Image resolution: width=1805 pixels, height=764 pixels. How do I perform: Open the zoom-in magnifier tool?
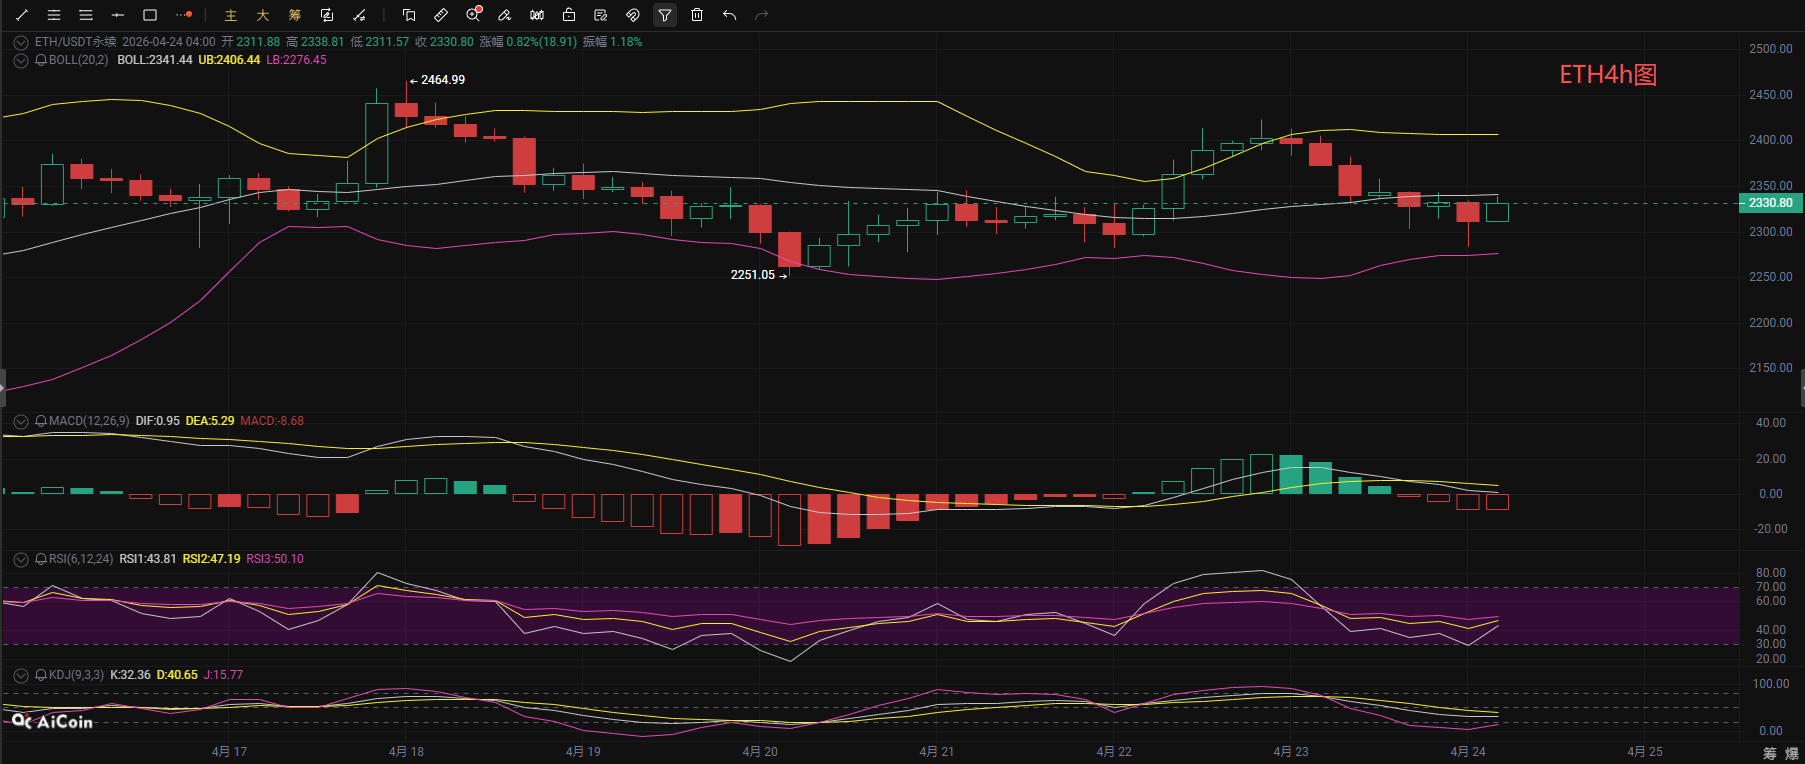[x=473, y=15]
